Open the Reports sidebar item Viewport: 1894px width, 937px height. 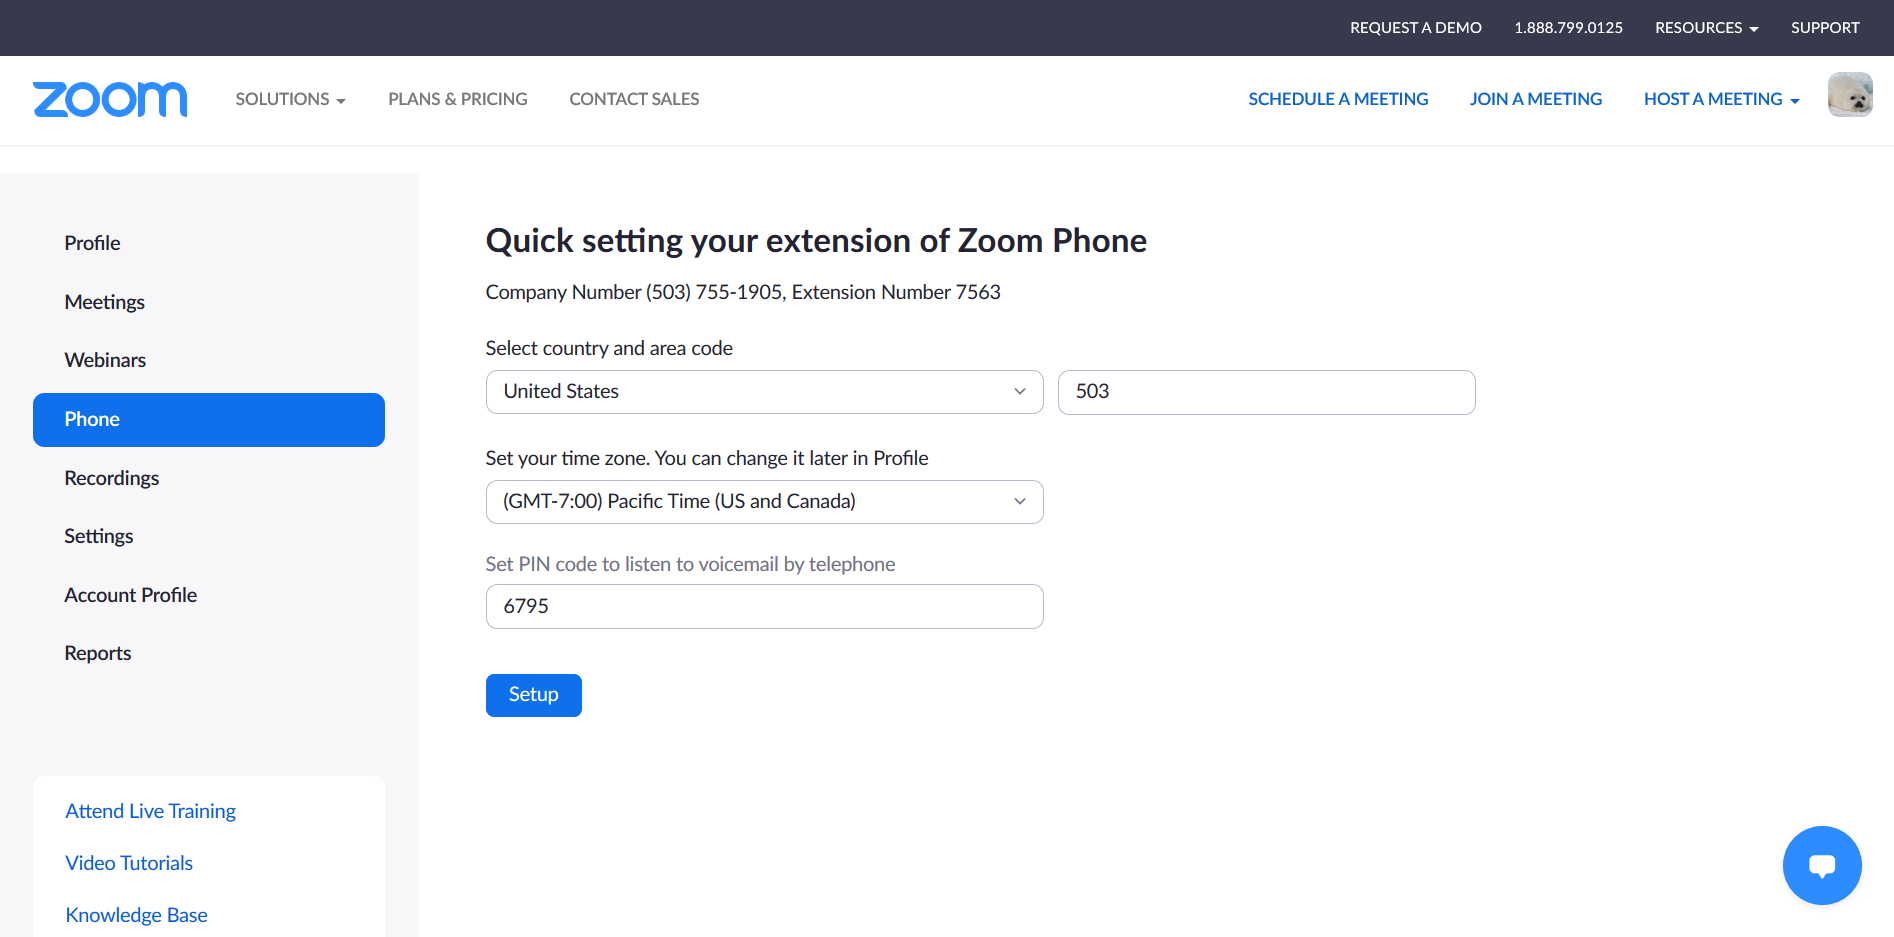coord(98,653)
